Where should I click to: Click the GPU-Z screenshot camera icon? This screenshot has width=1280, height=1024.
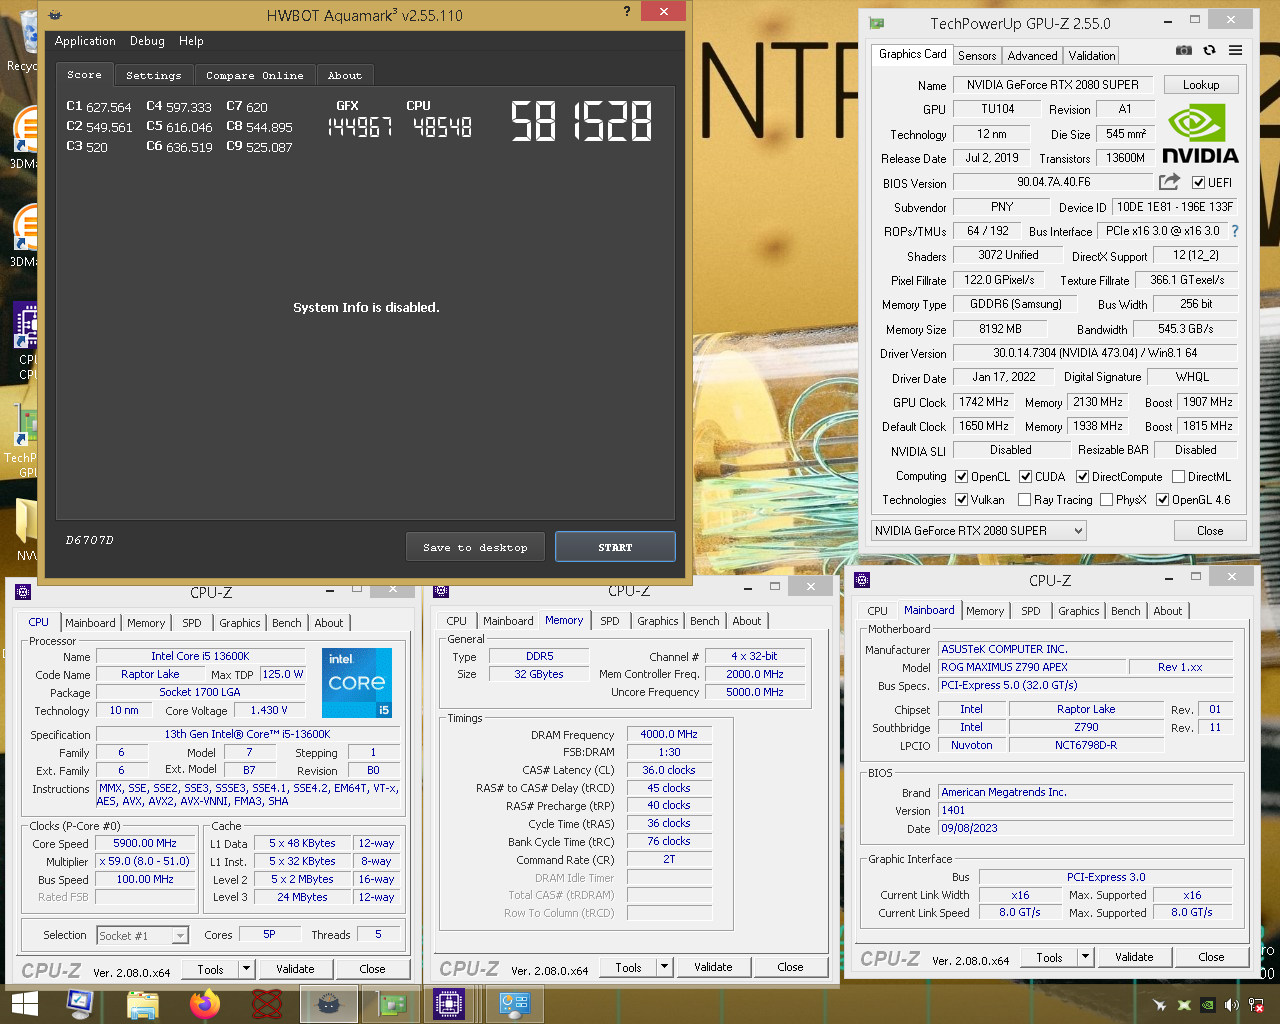pos(1183,51)
